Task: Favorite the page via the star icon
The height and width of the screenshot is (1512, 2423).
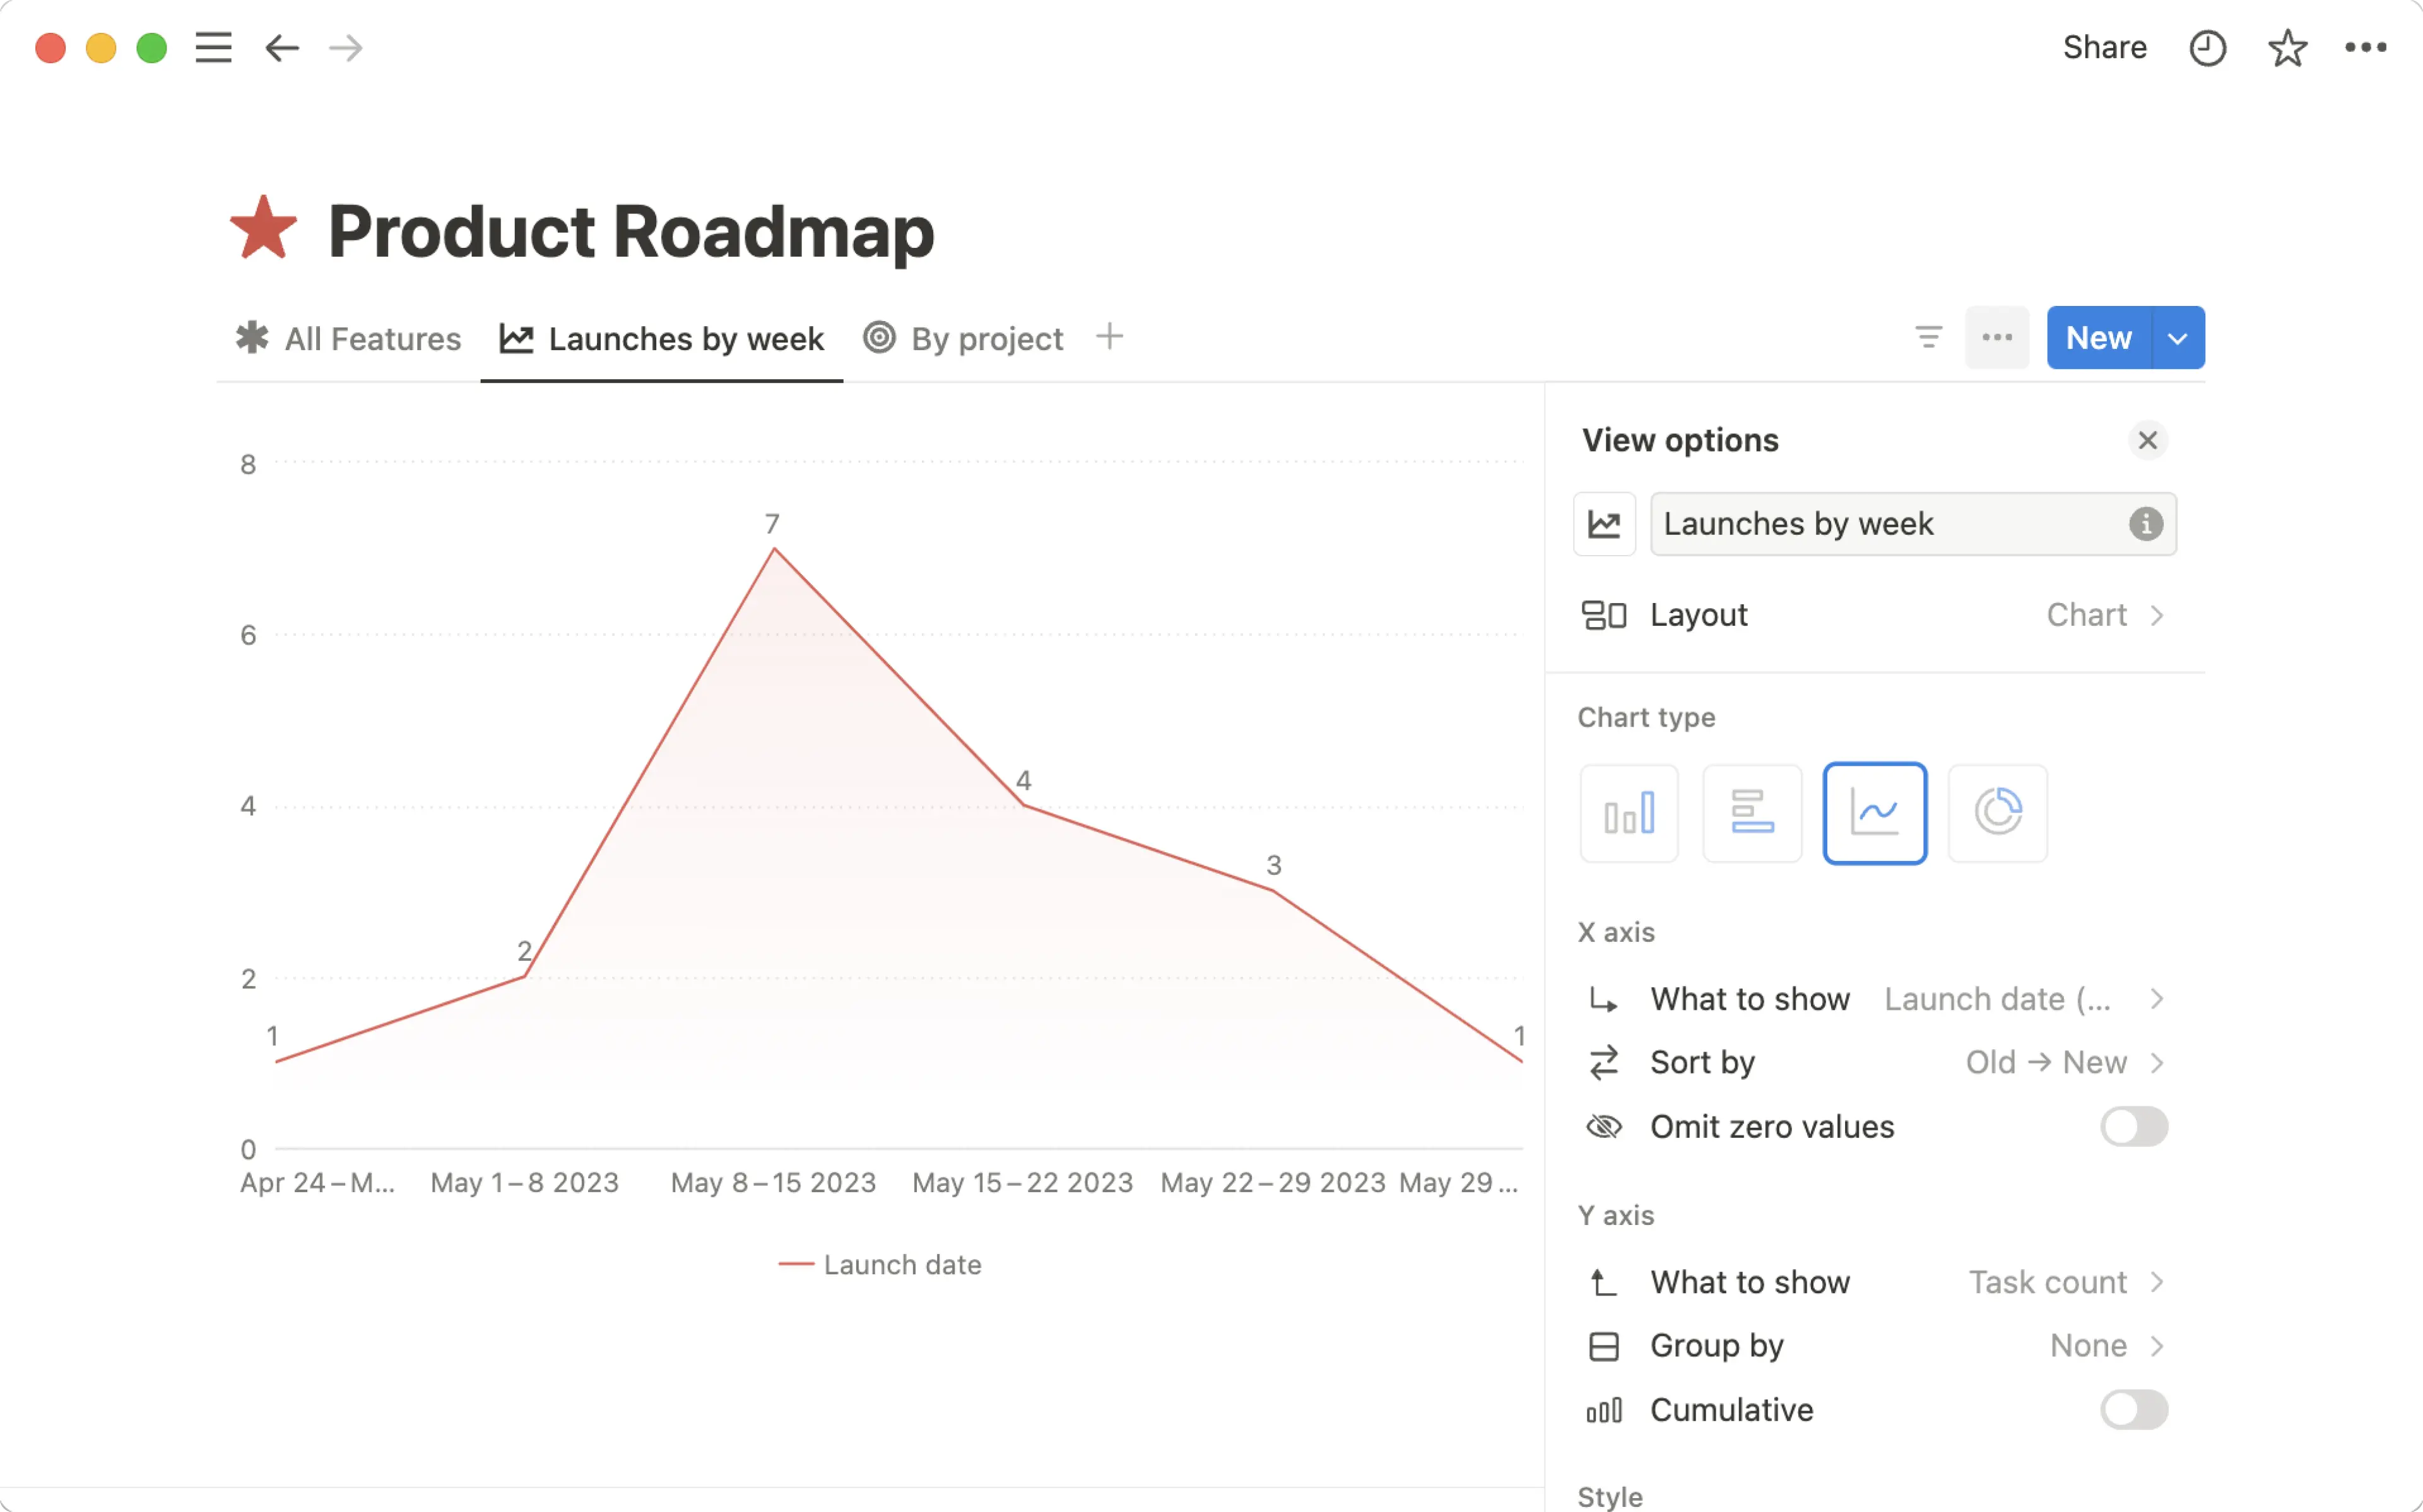Action: (2287, 47)
